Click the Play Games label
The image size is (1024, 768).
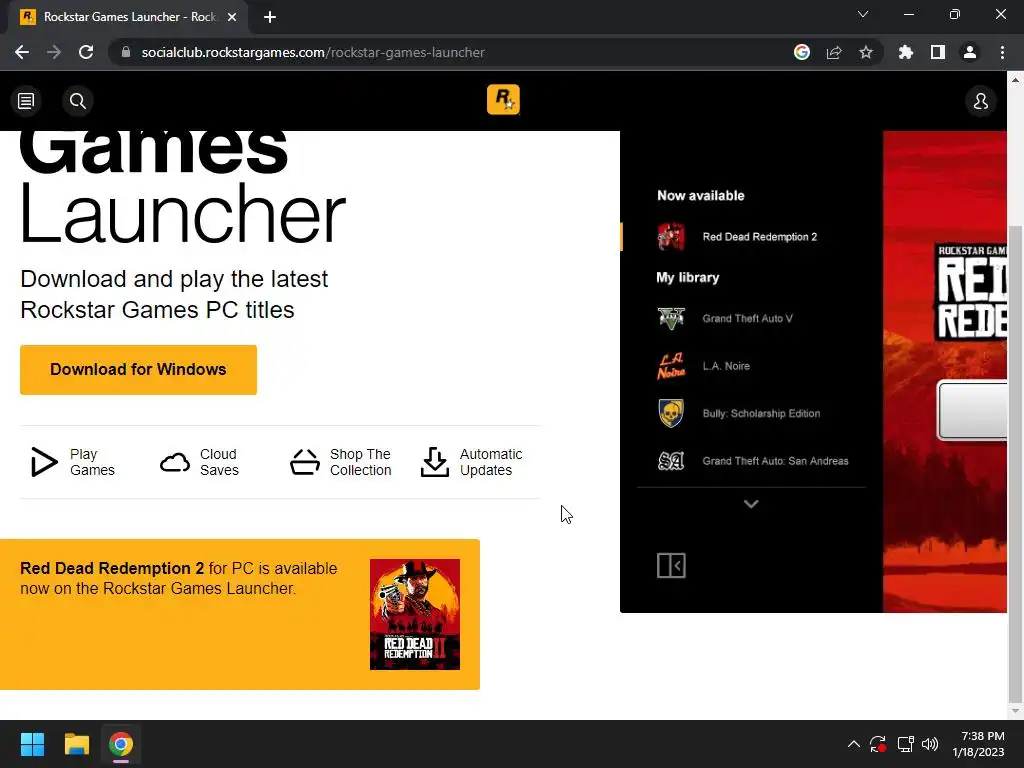point(92,462)
